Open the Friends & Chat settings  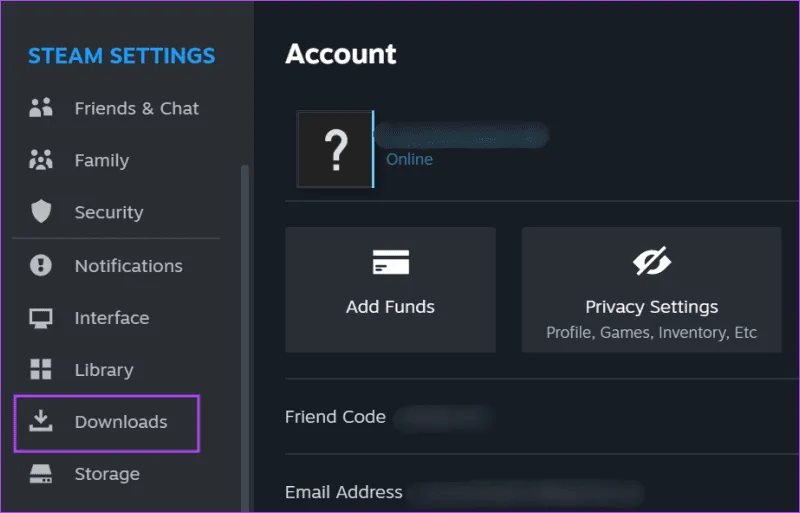point(136,108)
